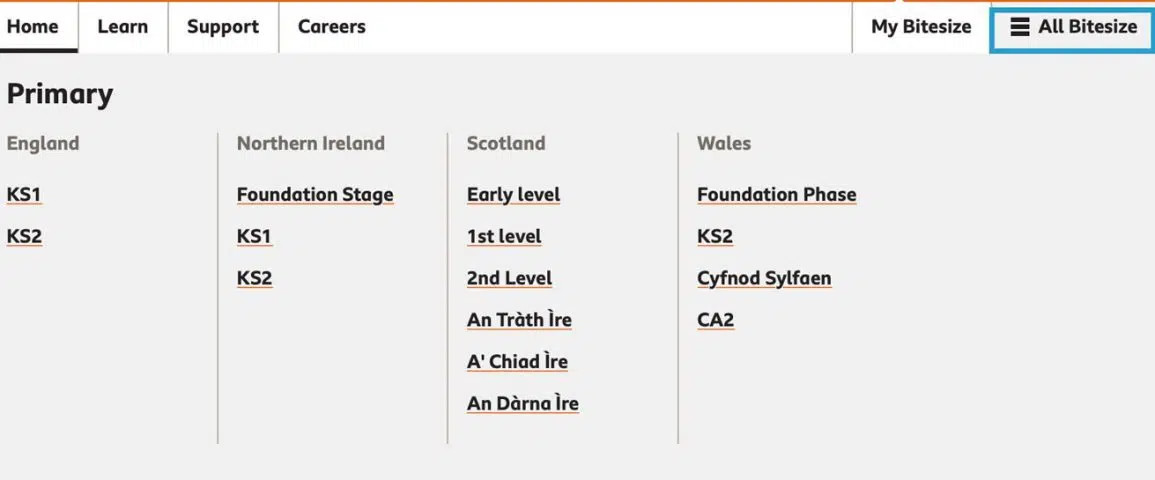The image size is (1155, 480).
Task: Select KS2 under England
Action: pos(24,237)
